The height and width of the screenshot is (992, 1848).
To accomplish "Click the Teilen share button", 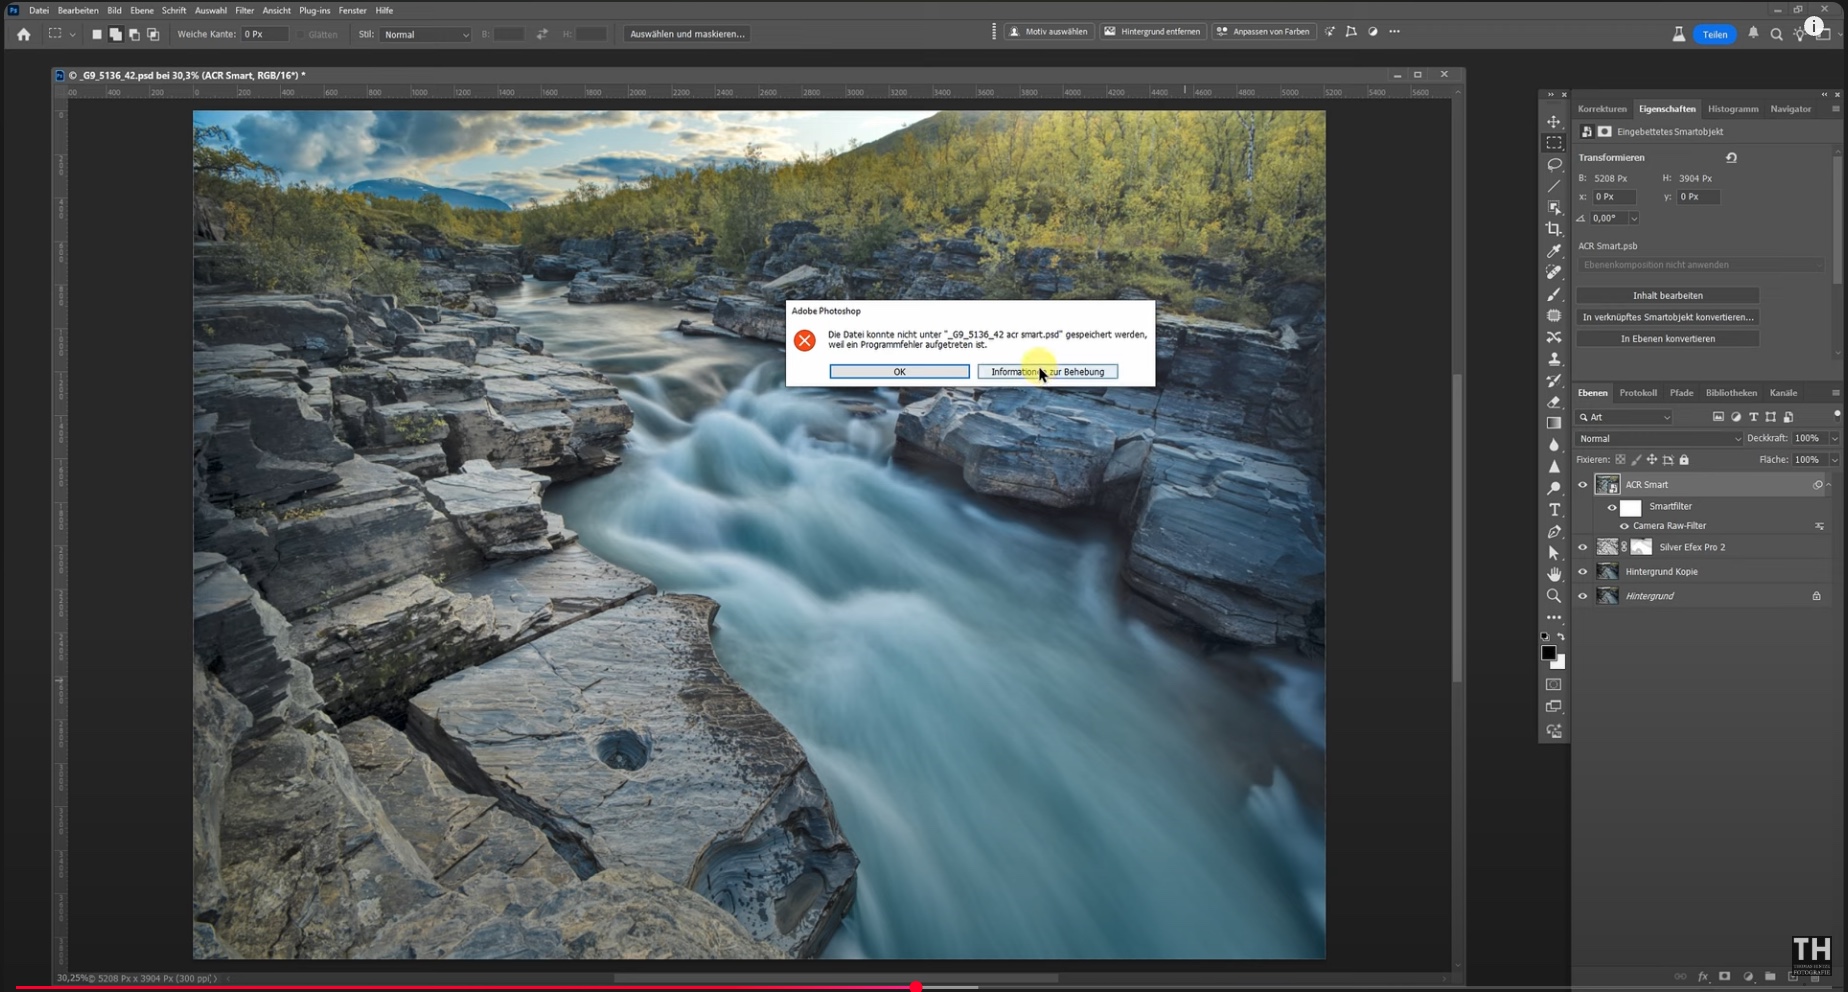I will pos(1715,34).
